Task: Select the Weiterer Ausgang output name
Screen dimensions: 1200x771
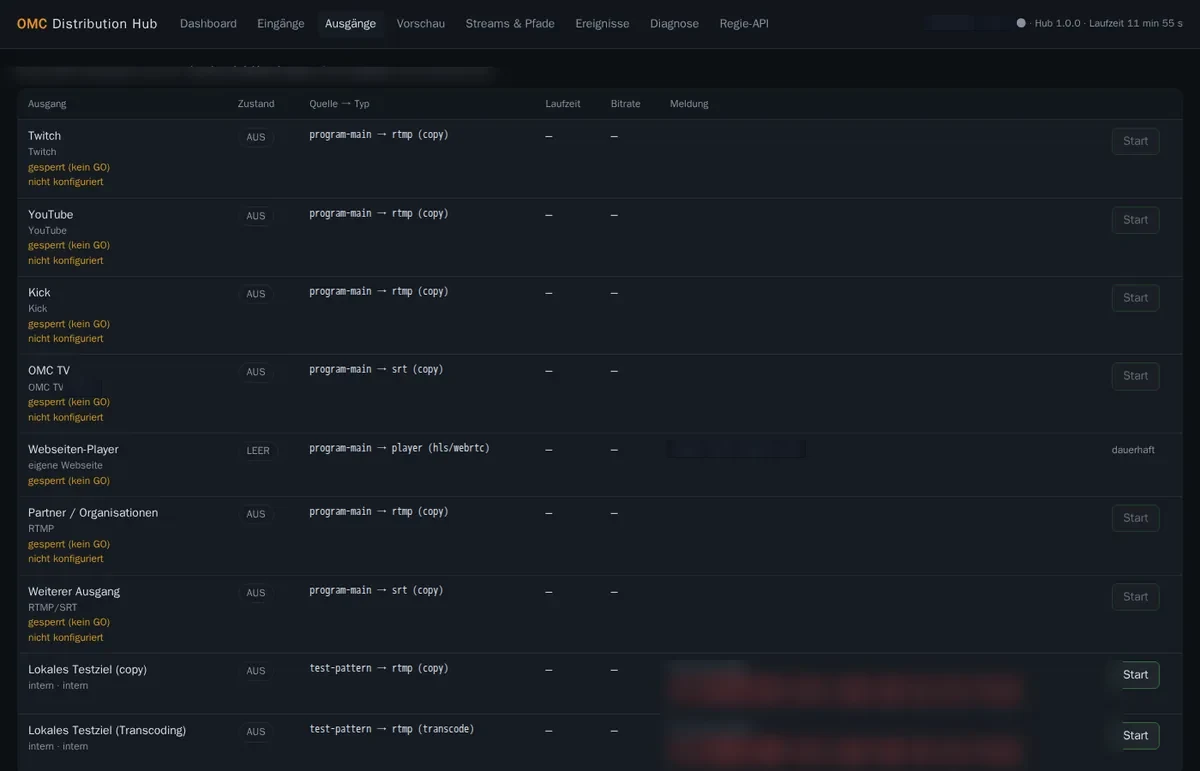Action: 74,592
